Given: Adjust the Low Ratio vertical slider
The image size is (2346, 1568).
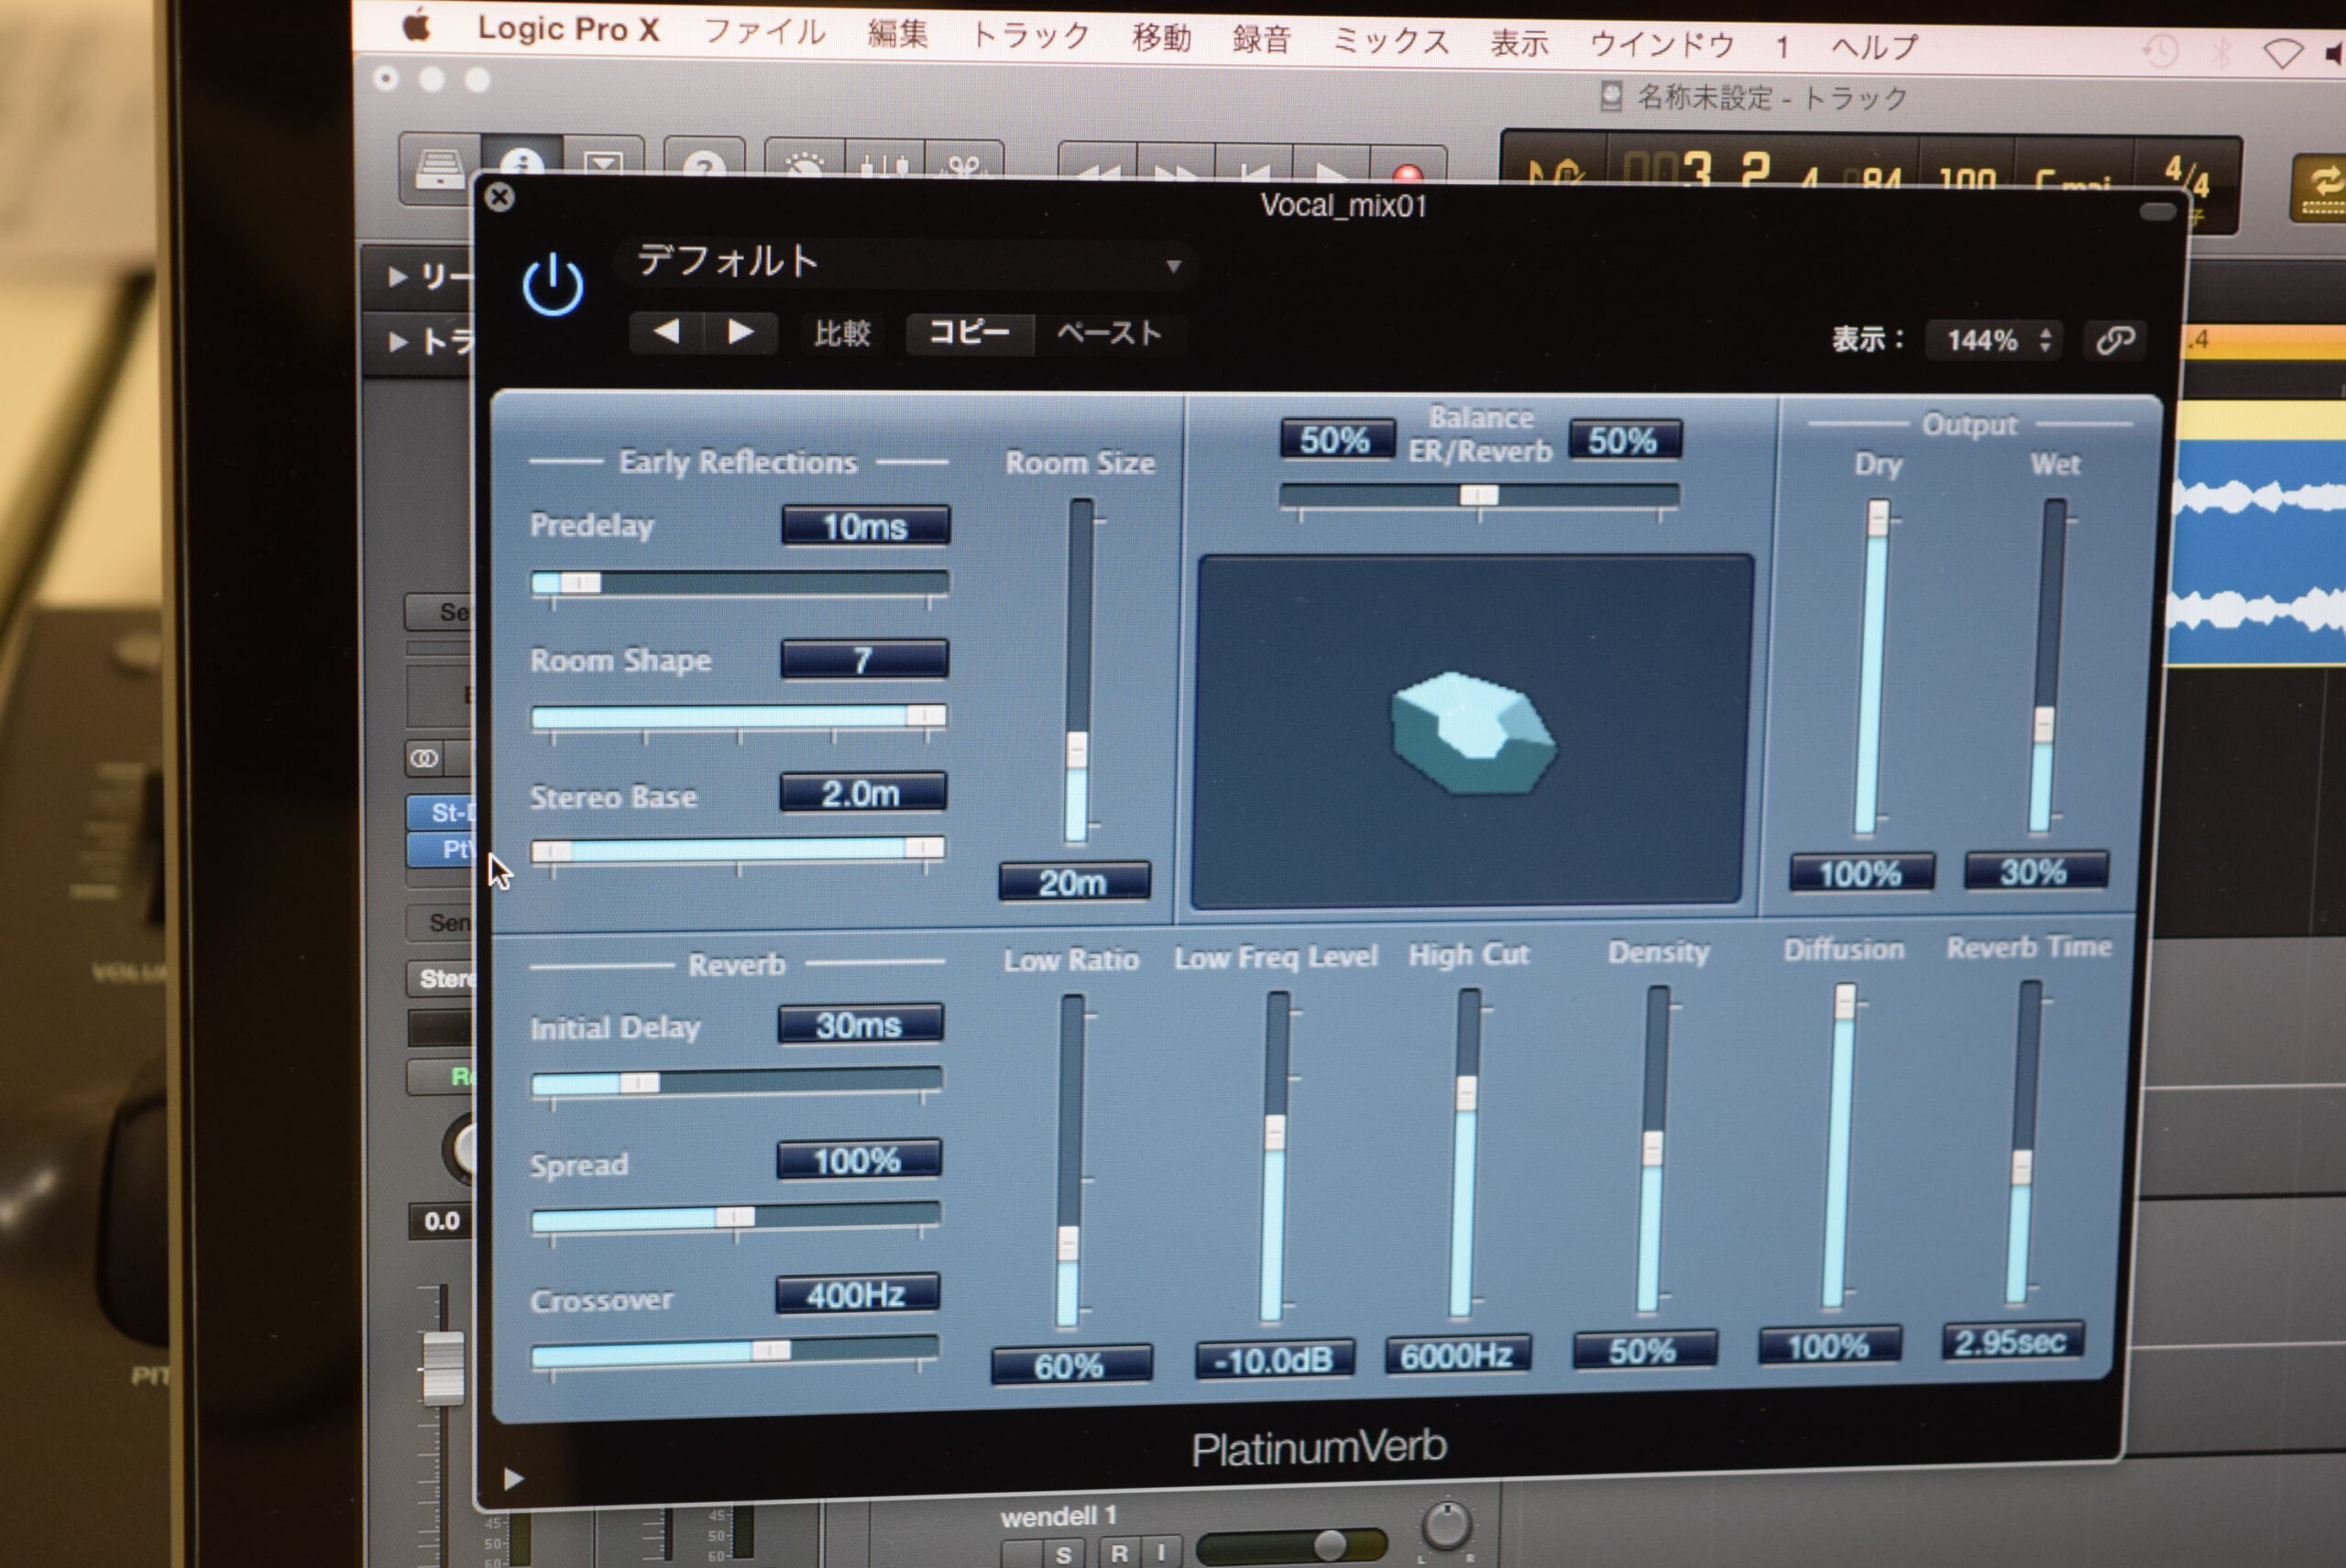Looking at the screenshot, I should pyautogui.click(x=1070, y=1162).
